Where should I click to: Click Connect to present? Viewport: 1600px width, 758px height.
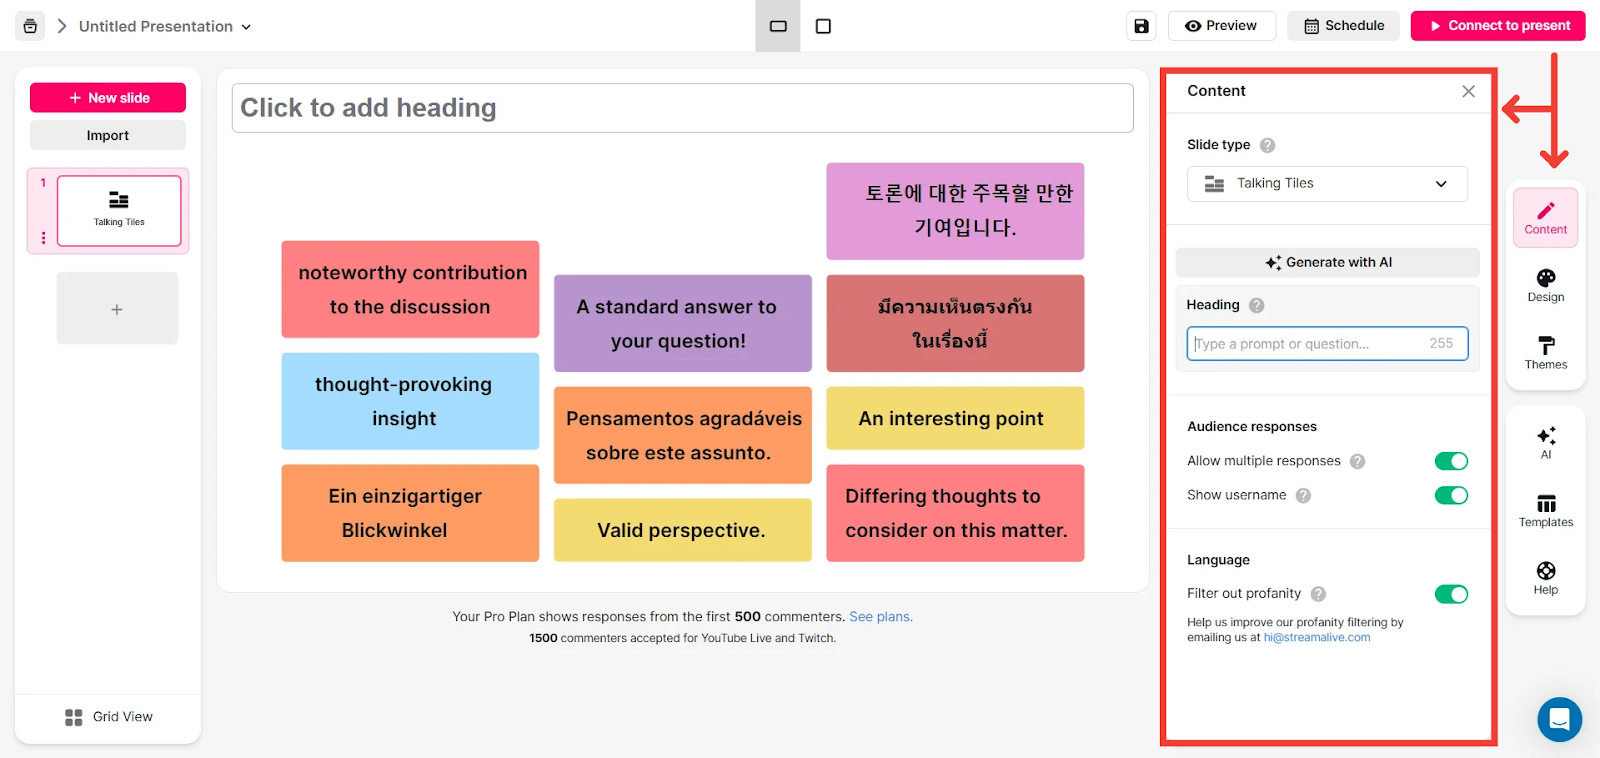click(x=1498, y=26)
